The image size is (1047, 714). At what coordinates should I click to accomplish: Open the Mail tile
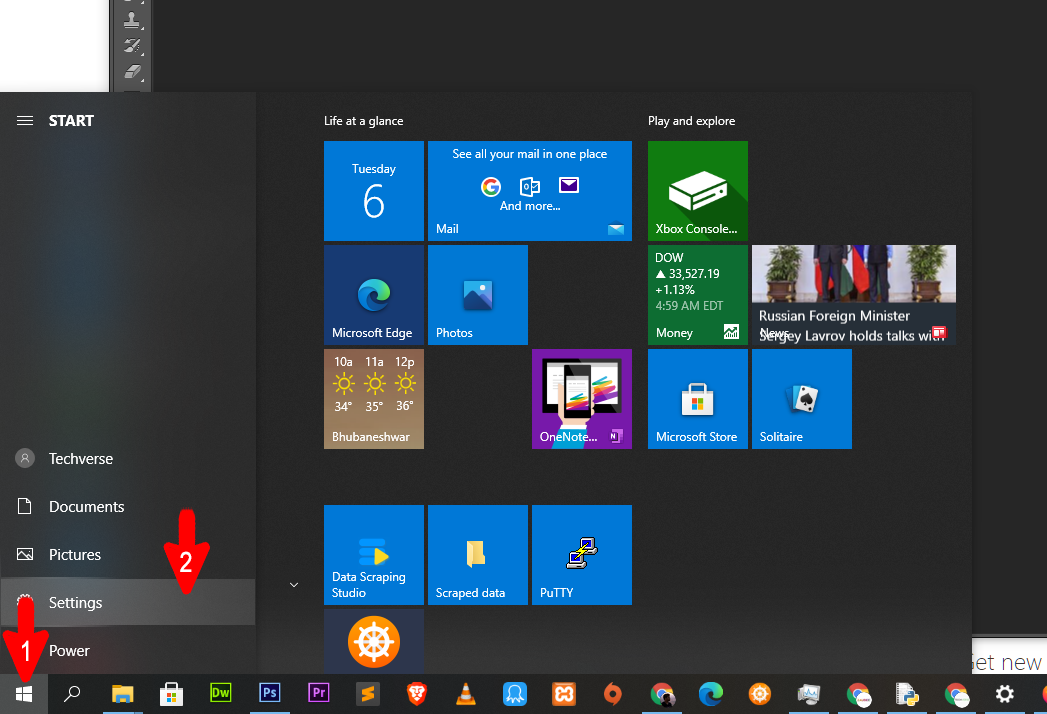click(530, 191)
